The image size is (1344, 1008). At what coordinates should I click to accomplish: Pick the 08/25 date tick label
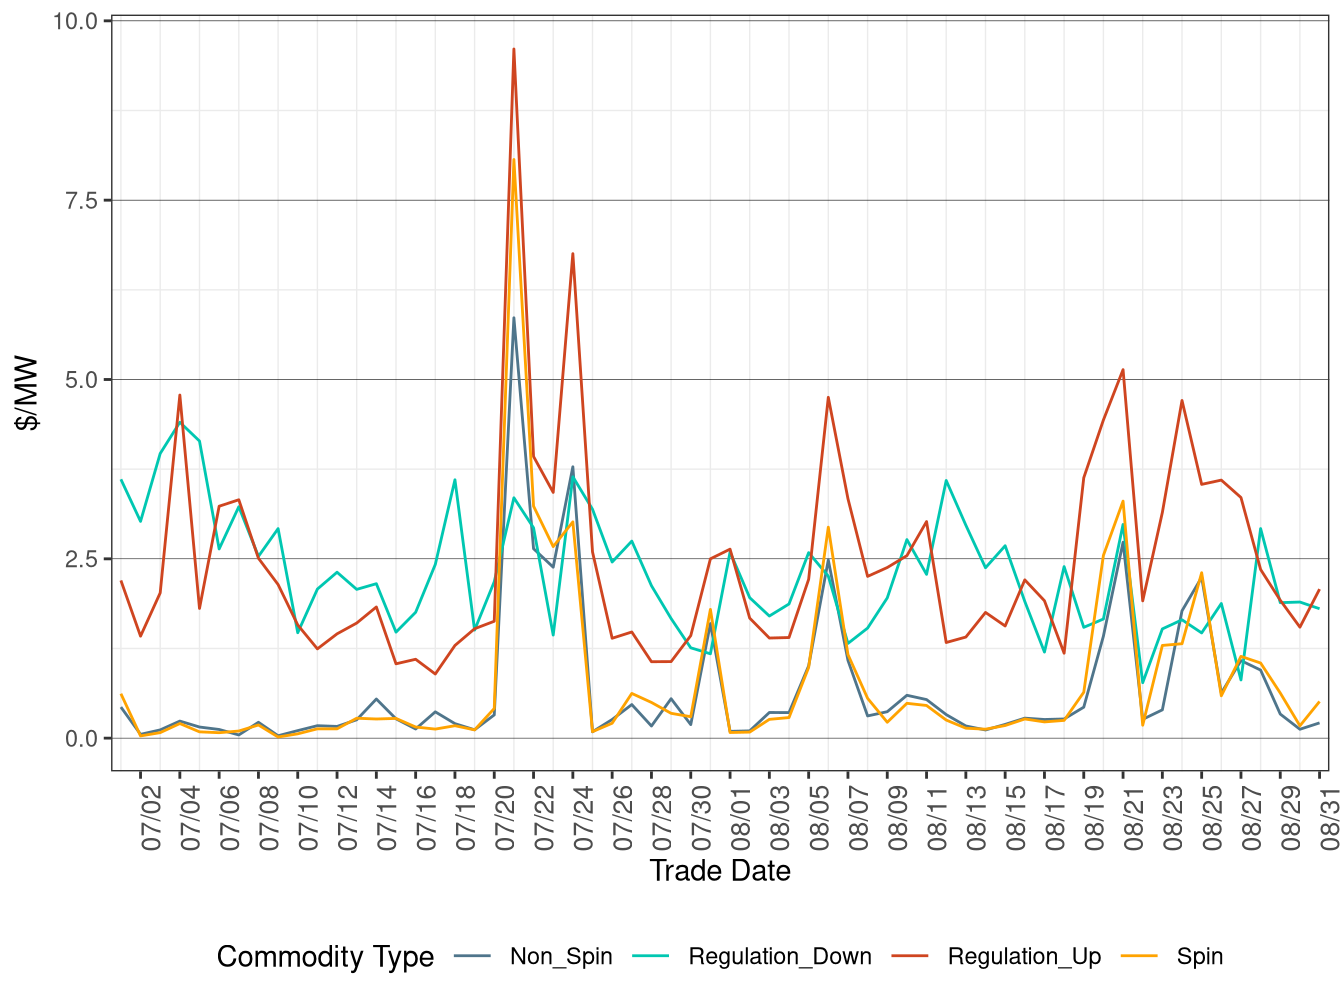click(1213, 818)
